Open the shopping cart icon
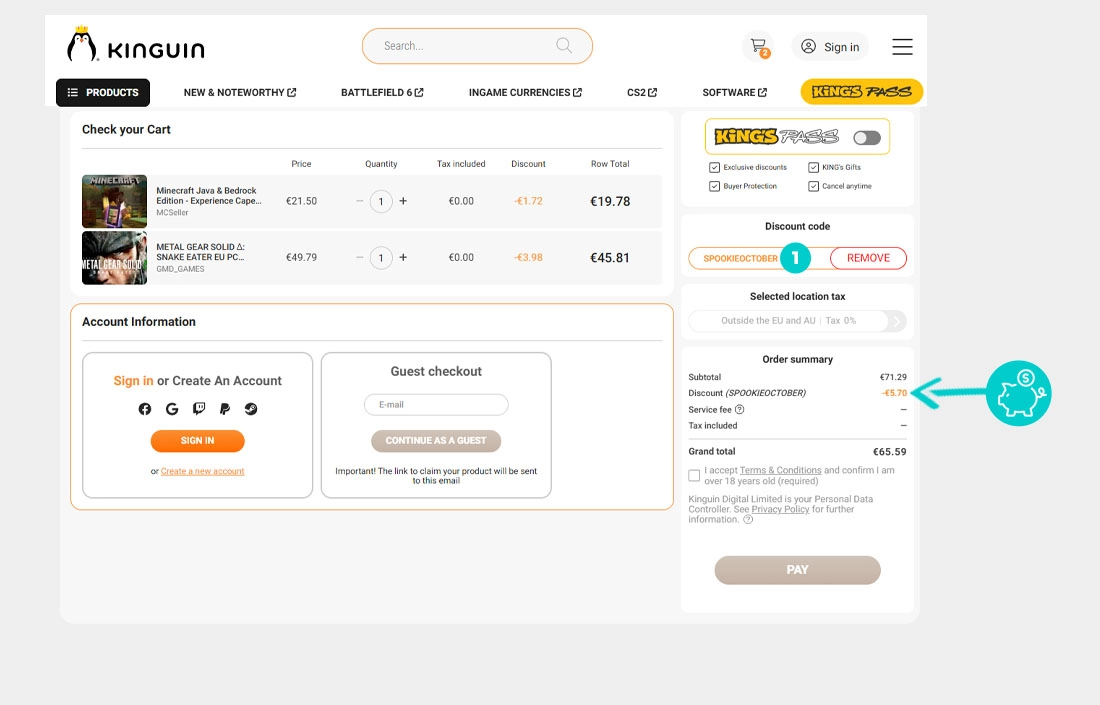Image resolution: width=1100 pixels, height=705 pixels. [x=757, y=46]
